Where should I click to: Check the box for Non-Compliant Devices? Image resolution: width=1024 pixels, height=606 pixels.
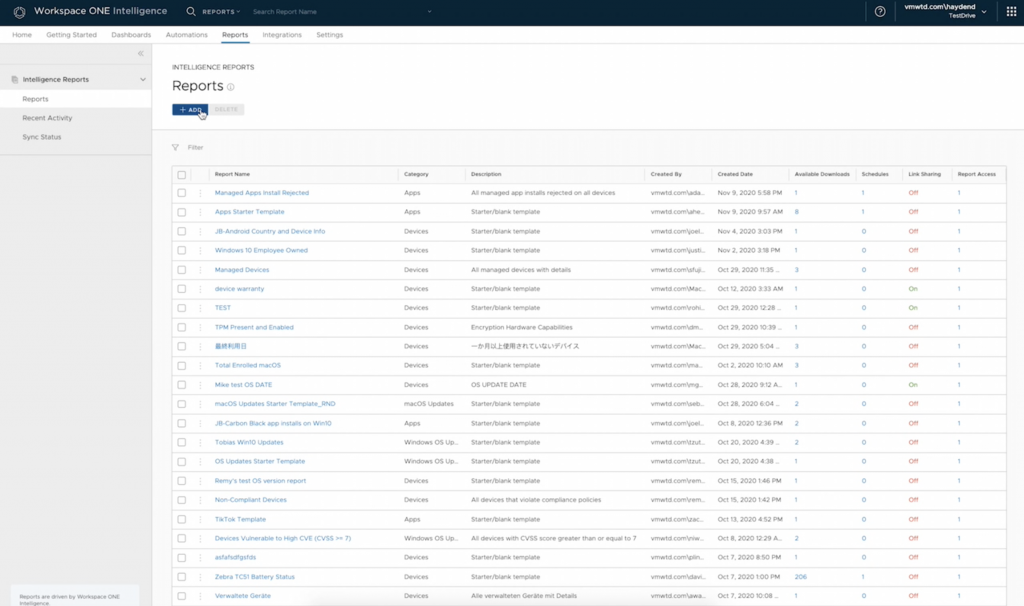pos(181,500)
